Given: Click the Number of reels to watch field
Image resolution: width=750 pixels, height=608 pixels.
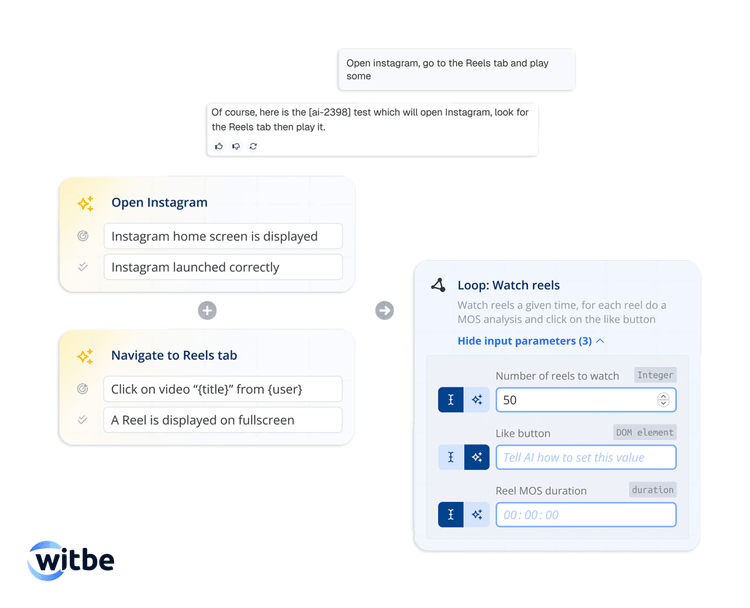Looking at the screenshot, I should pyautogui.click(x=586, y=399).
